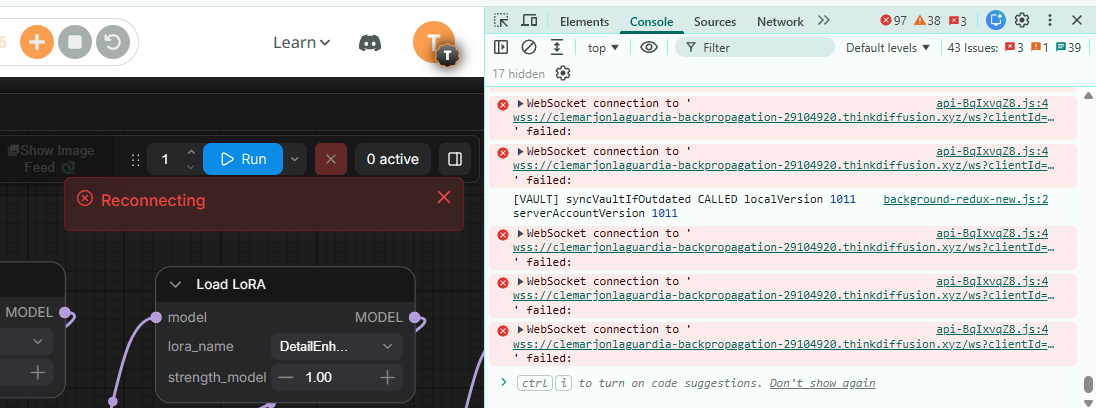Click the 43 Issues summary link
1096x408 pixels.
click(x=1015, y=48)
